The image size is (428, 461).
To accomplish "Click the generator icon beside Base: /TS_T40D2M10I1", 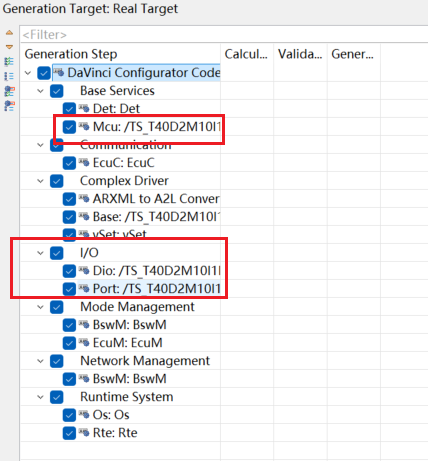I will [x=84, y=217].
